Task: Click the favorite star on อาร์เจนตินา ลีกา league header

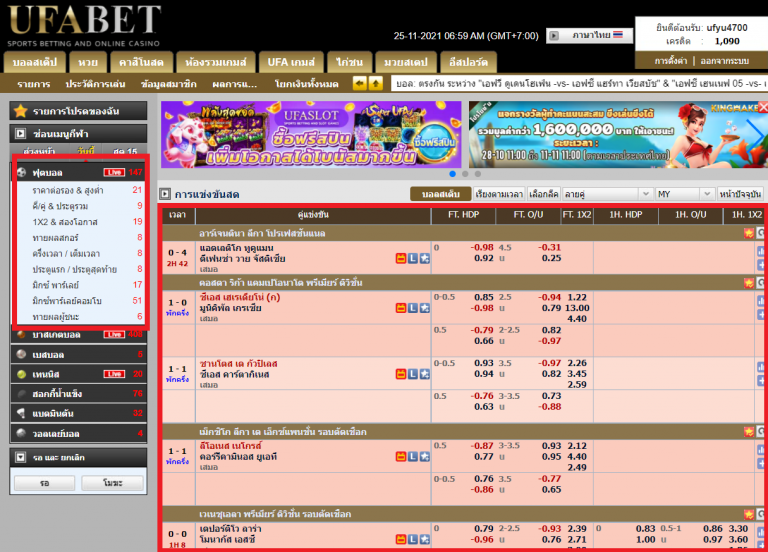Action: coord(748,233)
